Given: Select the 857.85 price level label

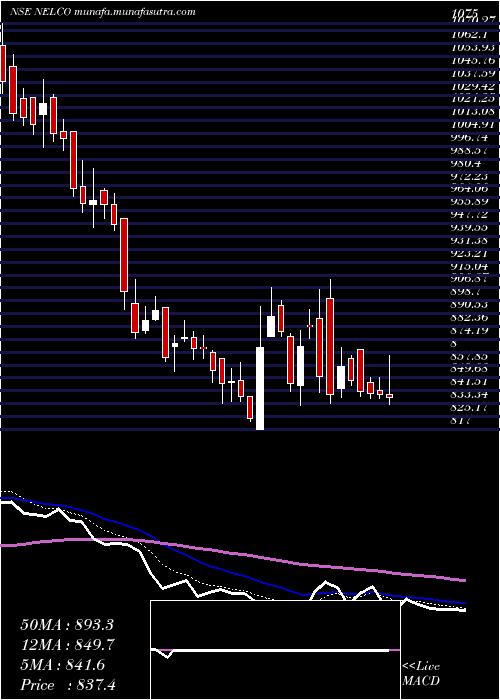Looking at the screenshot, I should coord(470,357).
